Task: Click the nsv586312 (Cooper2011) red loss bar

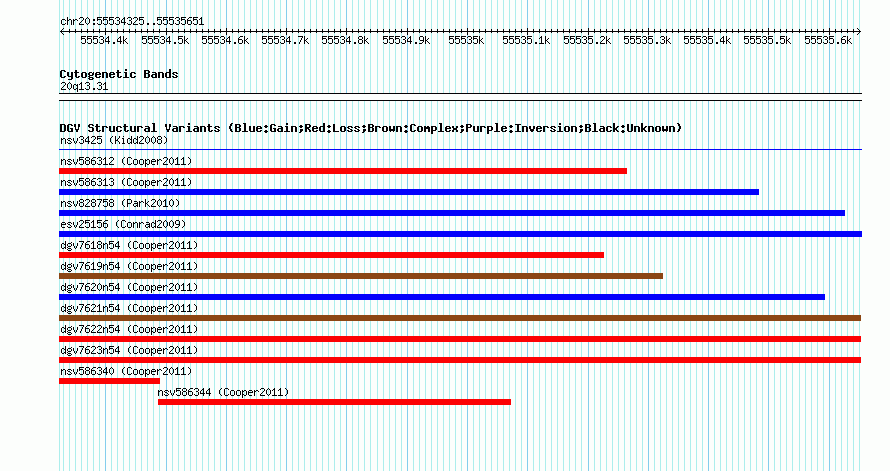Action: (x=343, y=171)
